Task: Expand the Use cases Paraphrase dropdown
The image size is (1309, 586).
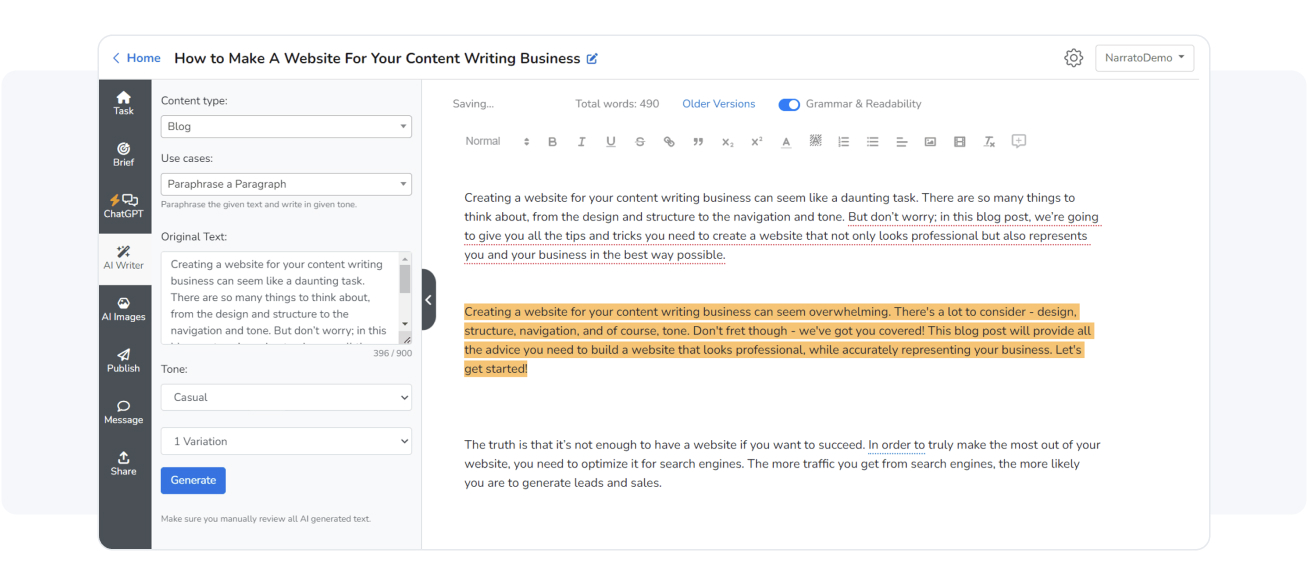Action: tap(286, 184)
